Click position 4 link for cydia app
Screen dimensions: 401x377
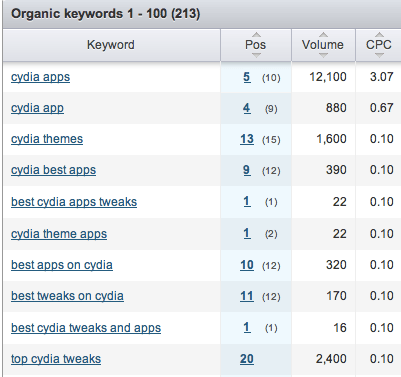click(247, 108)
